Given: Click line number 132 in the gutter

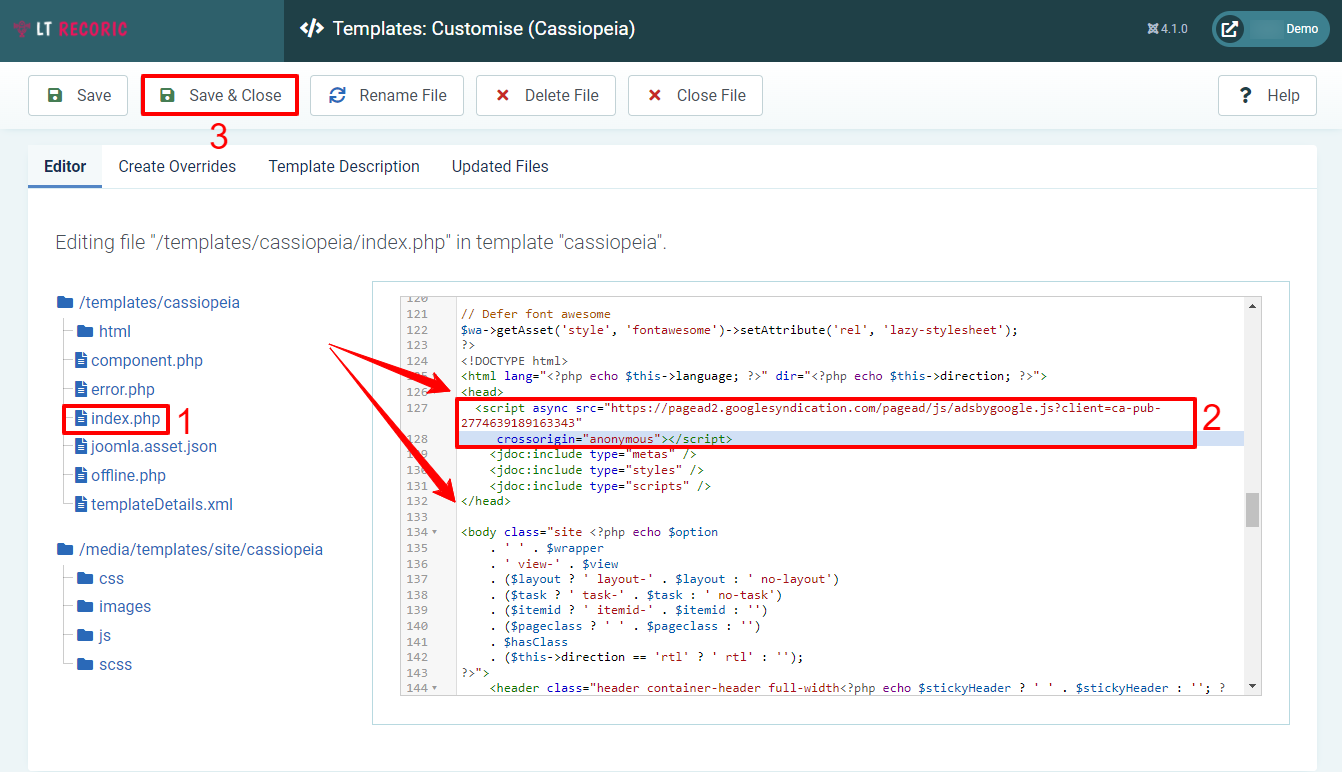Looking at the screenshot, I should (x=417, y=501).
